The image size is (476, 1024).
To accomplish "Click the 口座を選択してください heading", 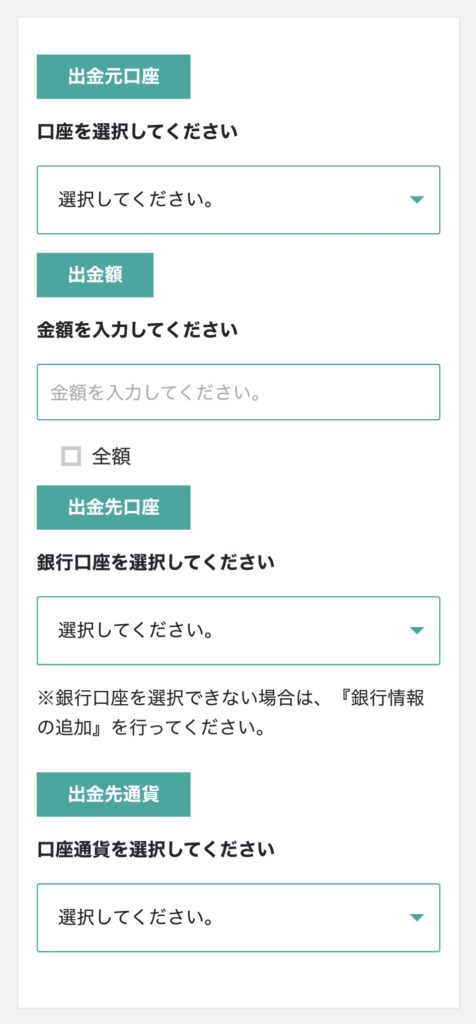I will pos(137,133).
